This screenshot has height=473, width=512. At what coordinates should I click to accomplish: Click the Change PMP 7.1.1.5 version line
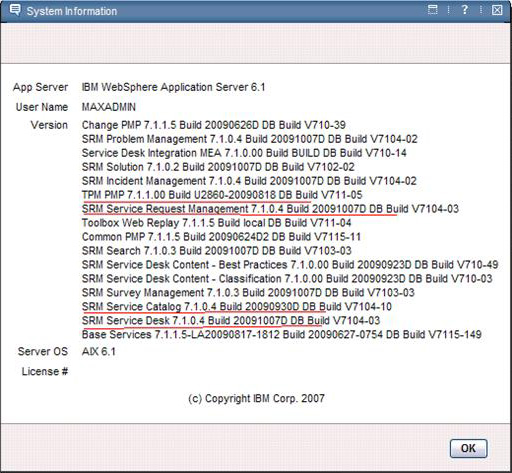214,125
